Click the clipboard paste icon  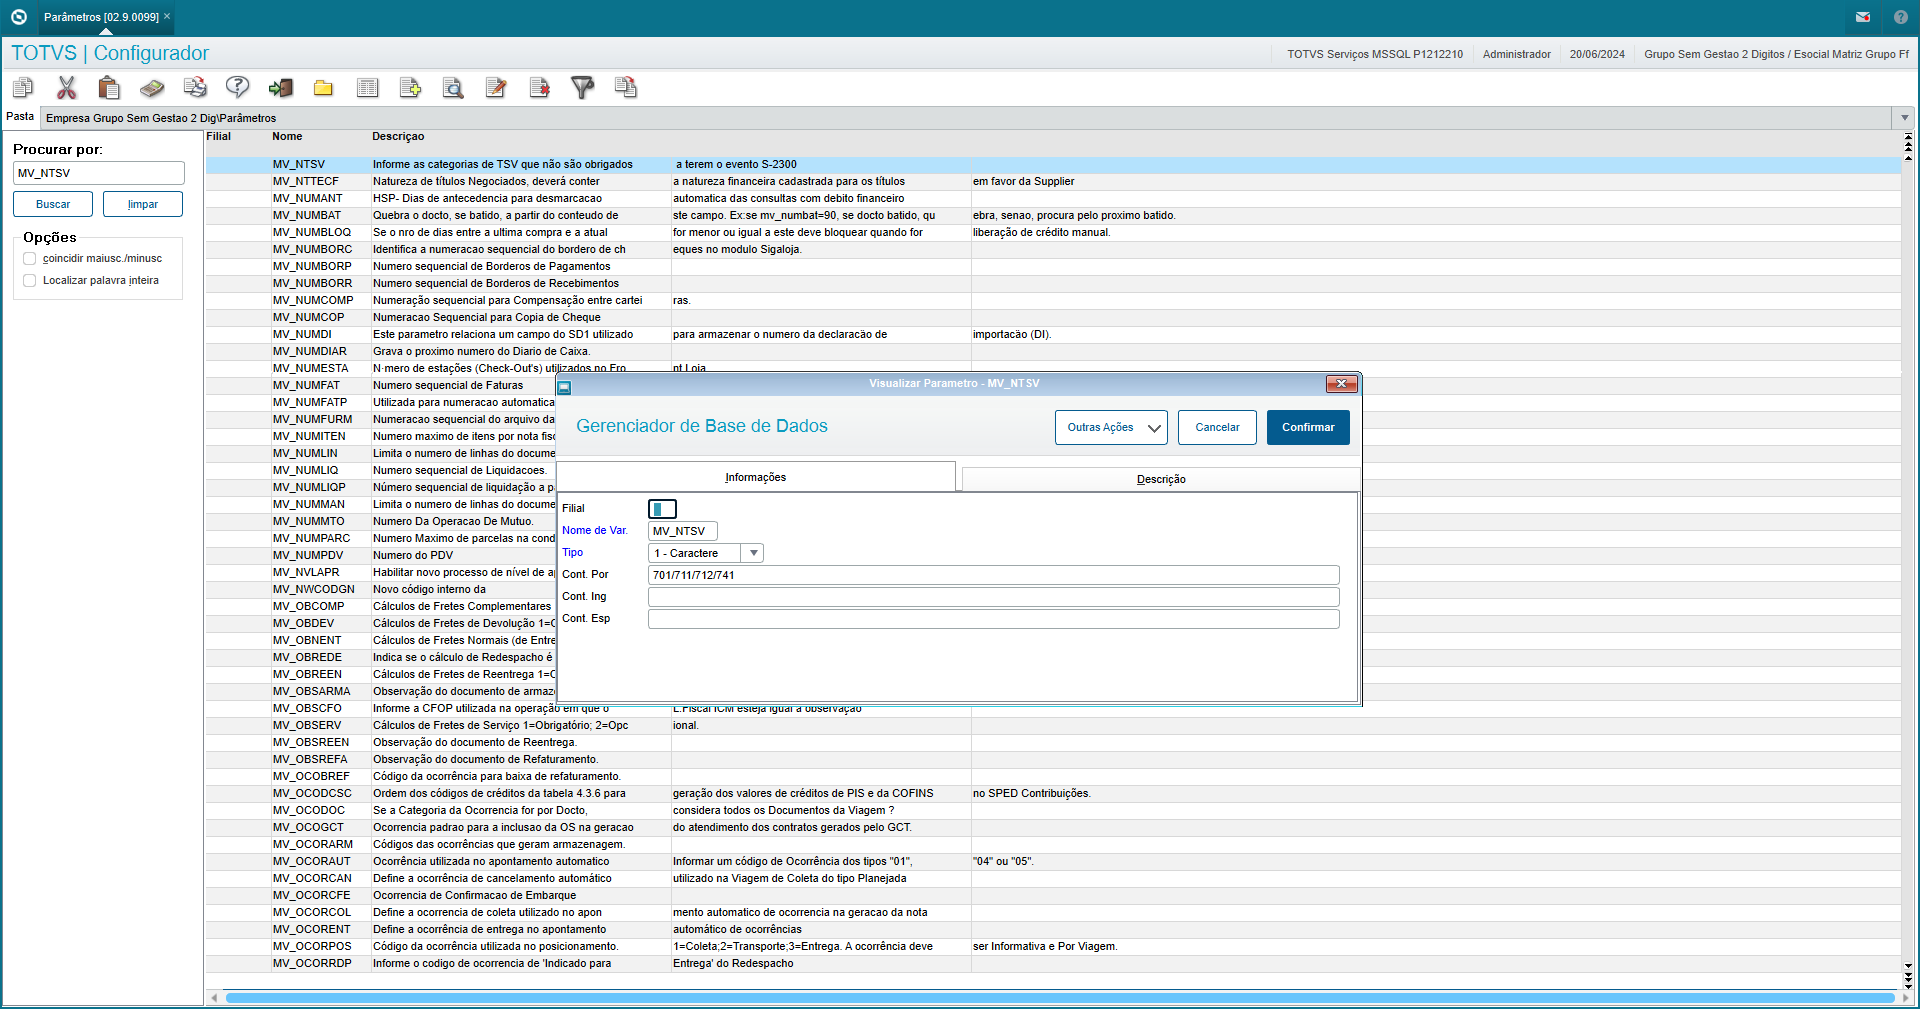109,88
